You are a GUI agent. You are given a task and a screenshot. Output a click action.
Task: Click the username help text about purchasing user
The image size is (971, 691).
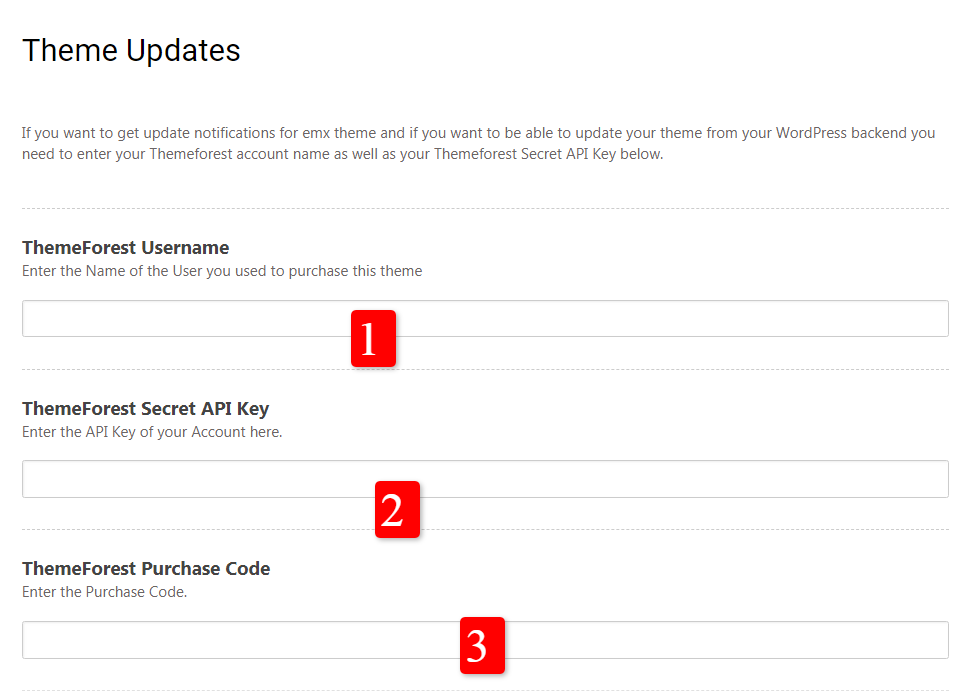click(222, 271)
